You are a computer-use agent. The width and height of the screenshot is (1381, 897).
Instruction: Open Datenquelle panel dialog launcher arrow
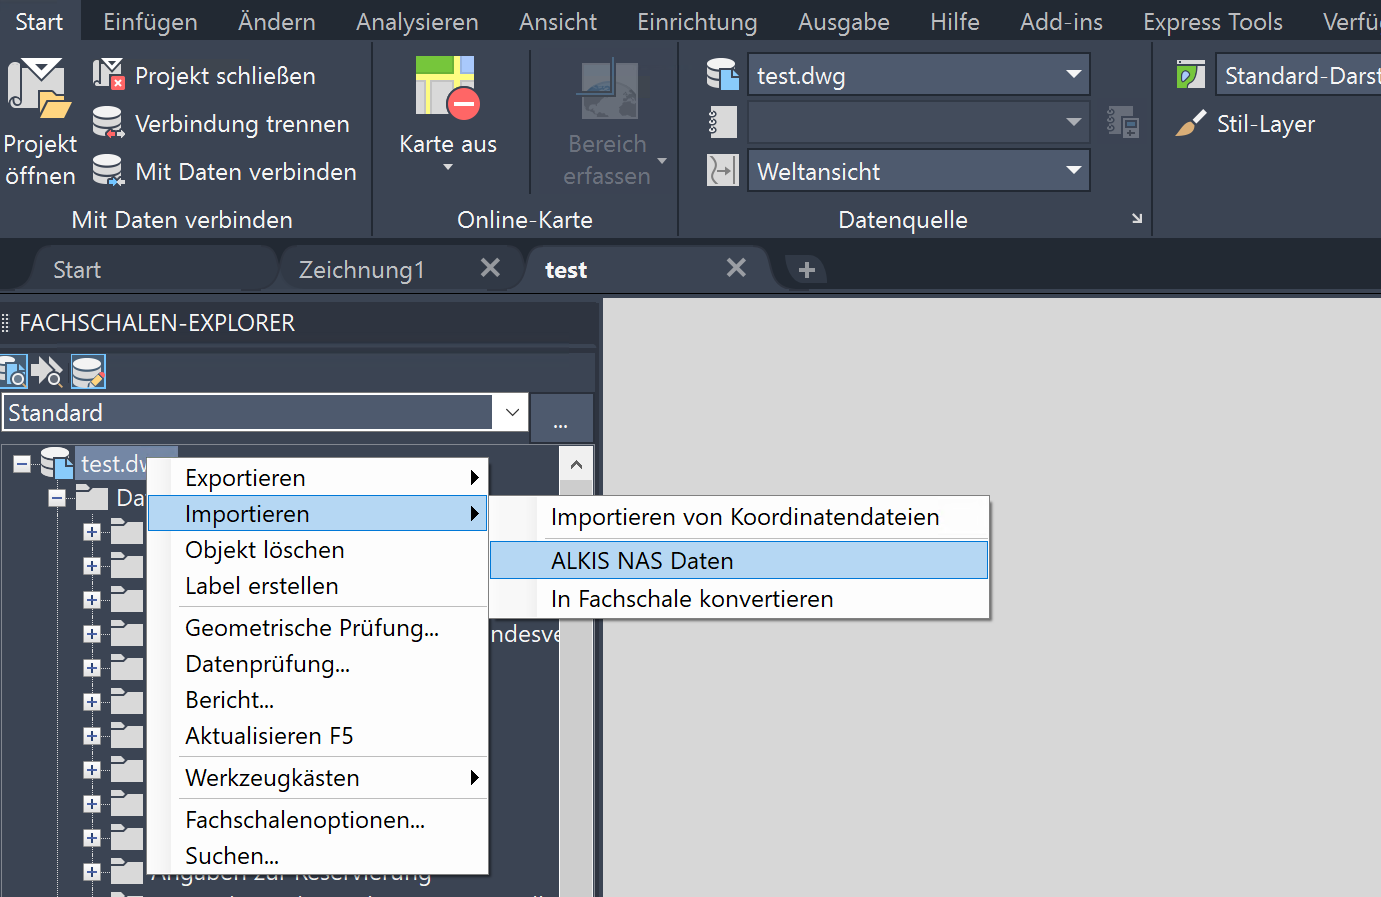pyautogui.click(x=1137, y=218)
